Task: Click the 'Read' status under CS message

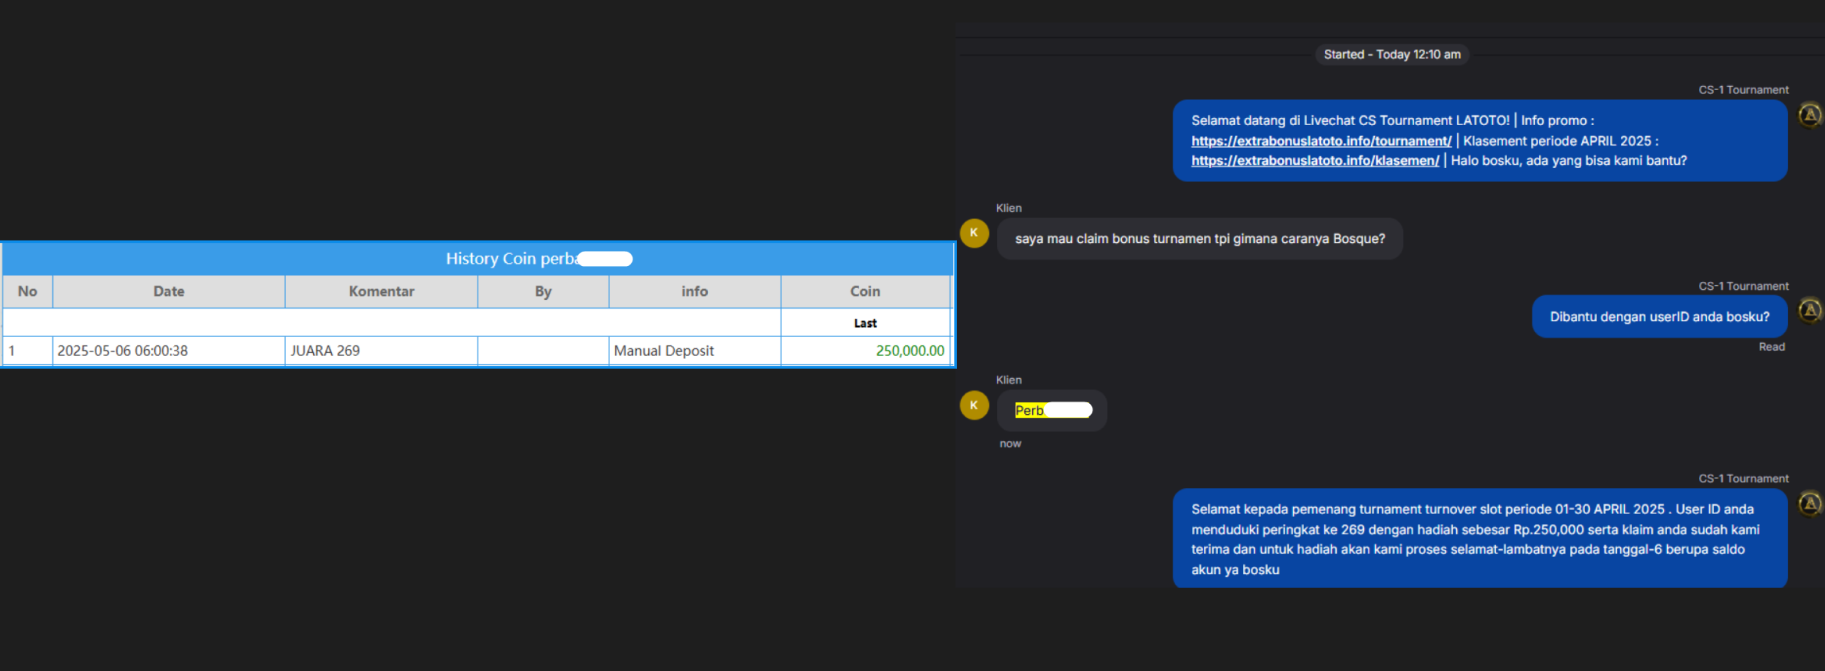Action: pyautogui.click(x=1772, y=347)
